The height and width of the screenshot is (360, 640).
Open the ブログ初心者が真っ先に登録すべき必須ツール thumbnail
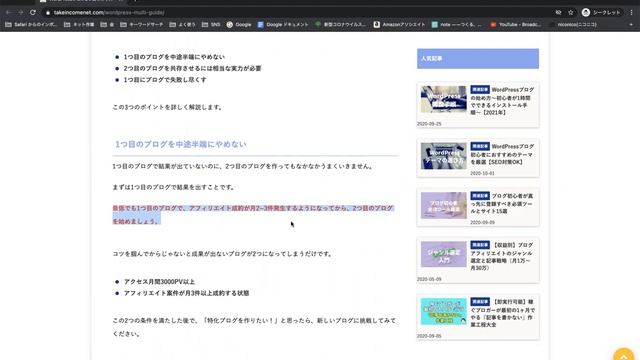point(444,205)
